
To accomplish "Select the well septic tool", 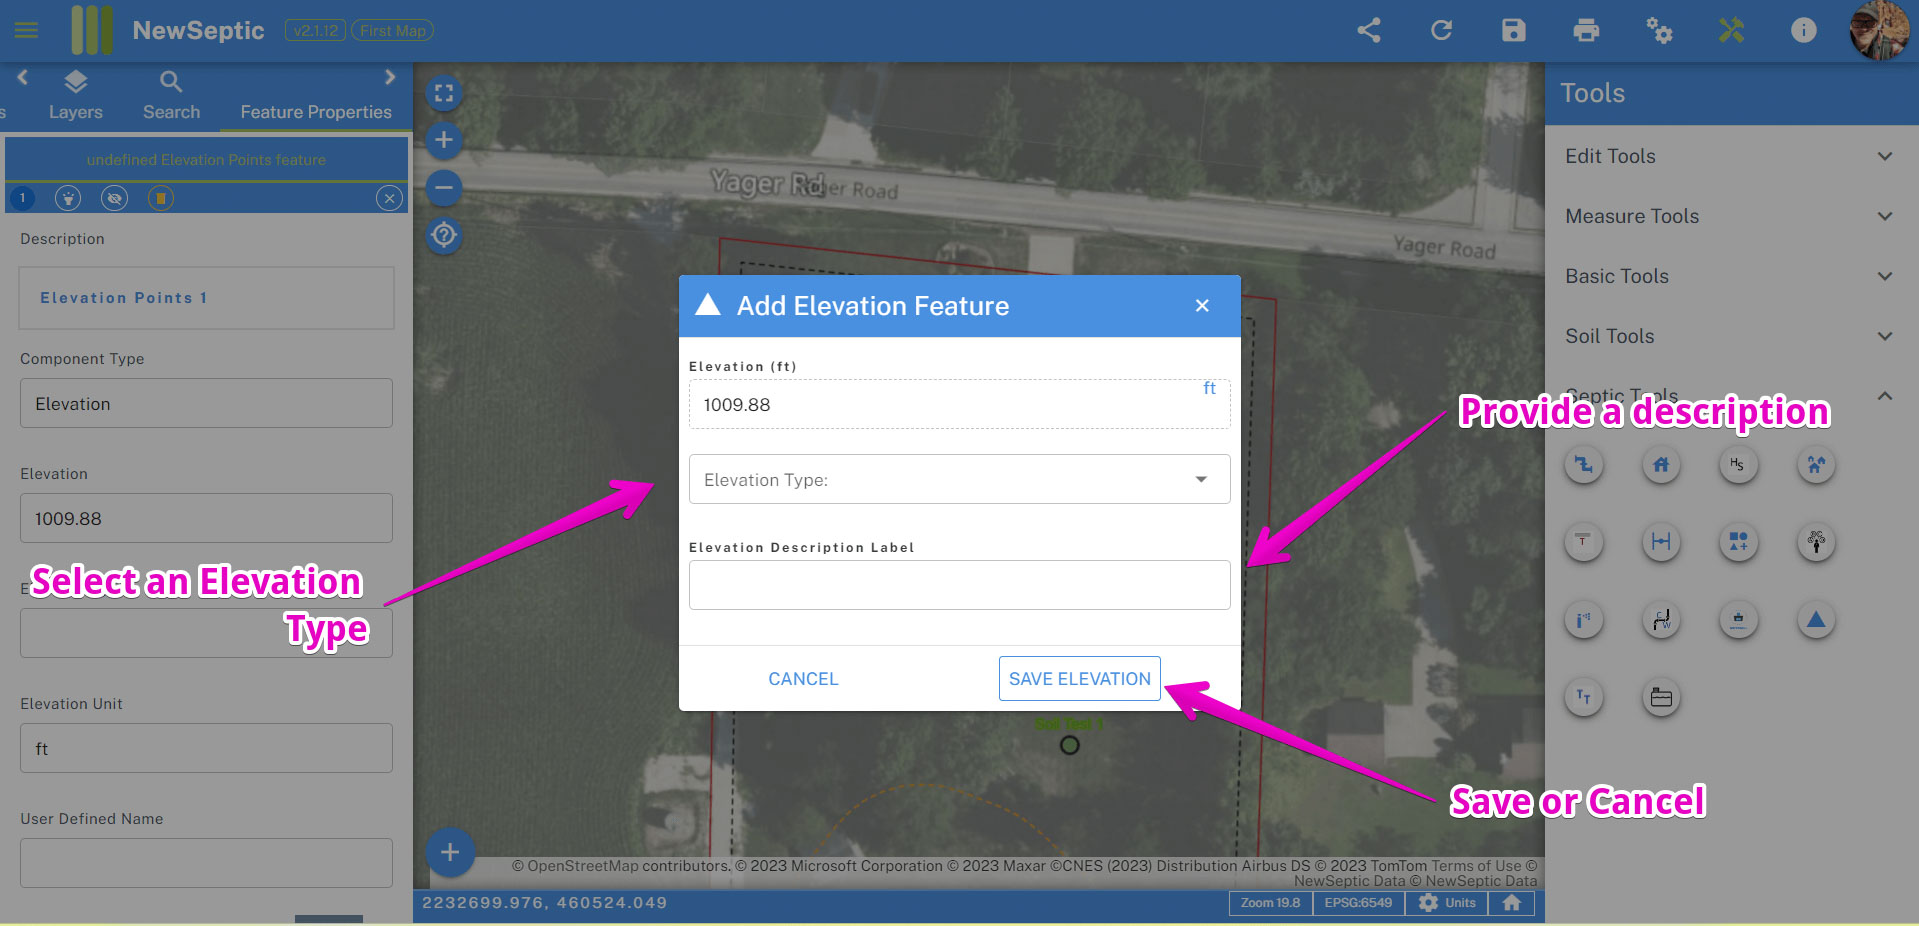I will point(1739,620).
